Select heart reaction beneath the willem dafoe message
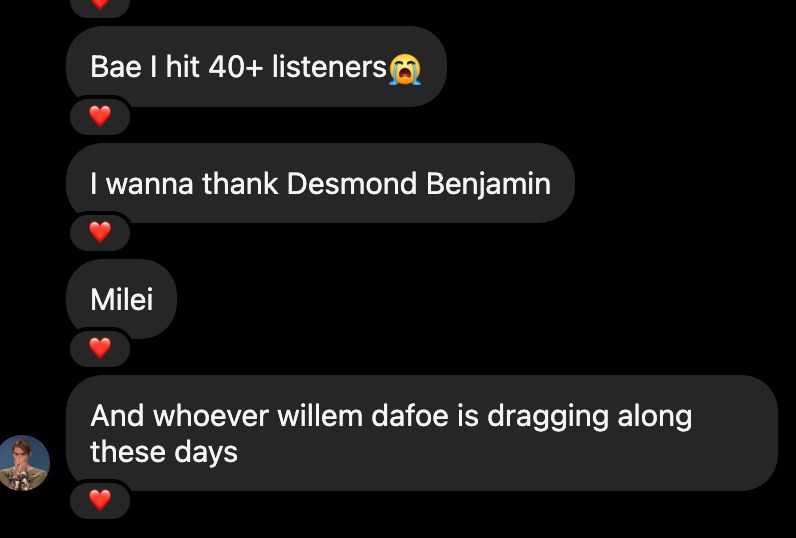This screenshot has height=538, width=796. click(100, 500)
